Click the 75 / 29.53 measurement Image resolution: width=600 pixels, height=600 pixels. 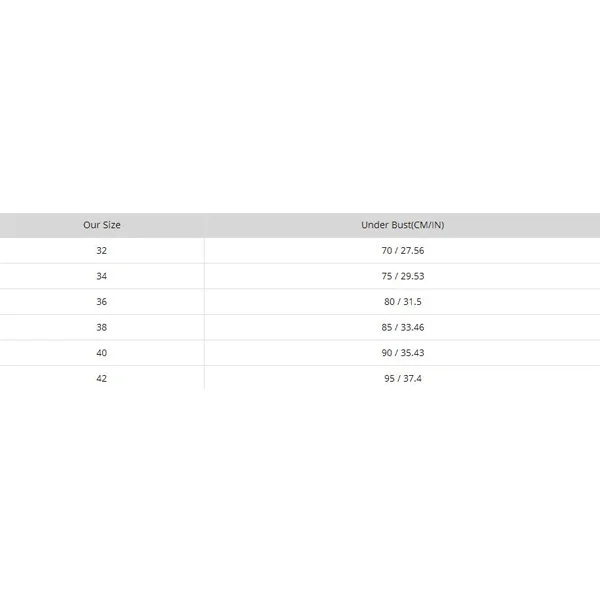pos(403,276)
